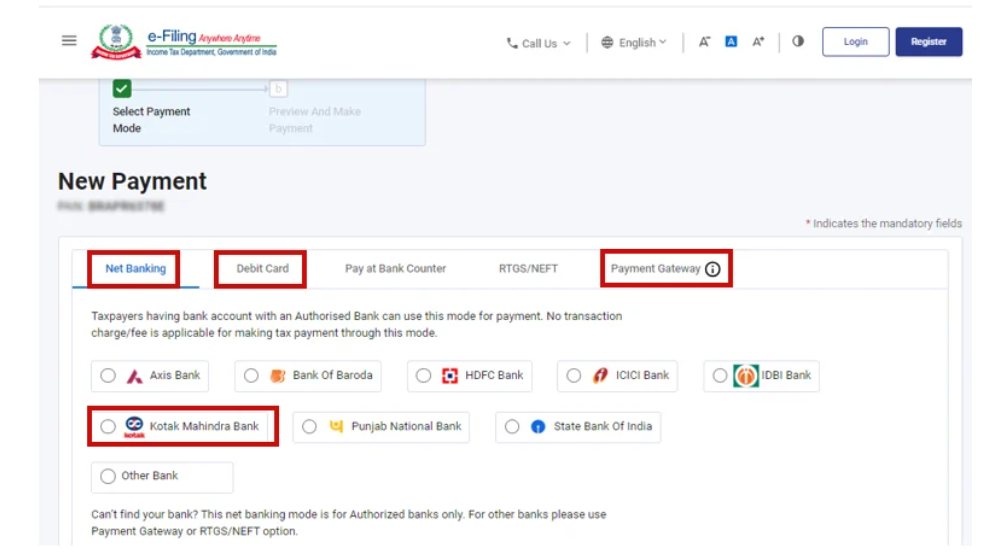The height and width of the screenshot is (558, 986).
Task: Select Bank Of Baroda radio button
Action: 251,376
